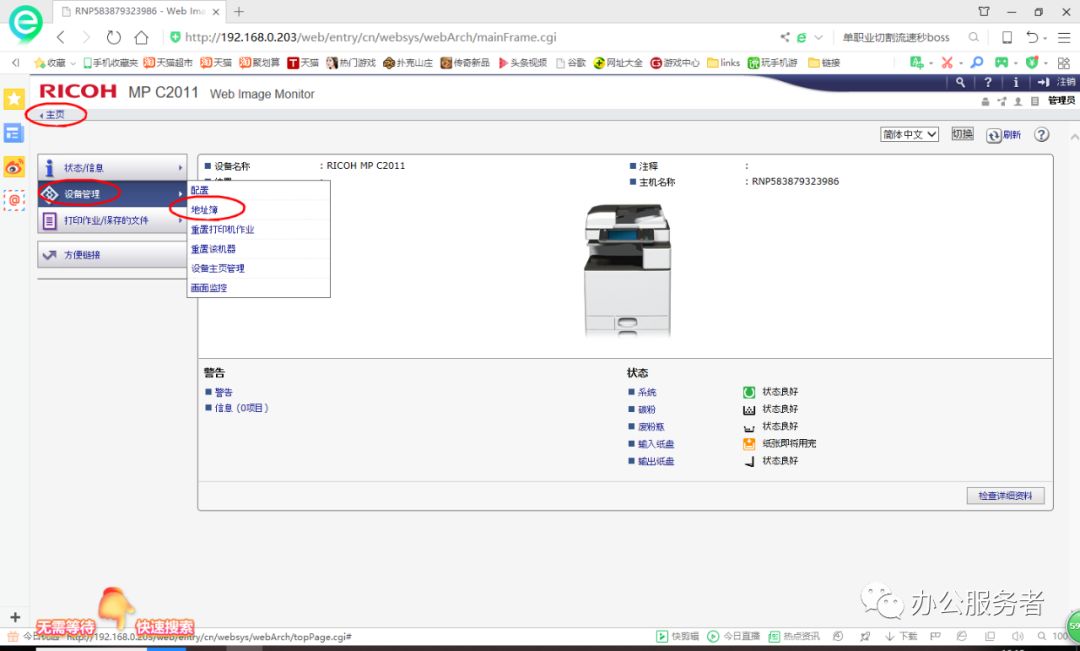1080x651 pixels.
Task: Open the 输入纸盘 status link
Action: 656,444
